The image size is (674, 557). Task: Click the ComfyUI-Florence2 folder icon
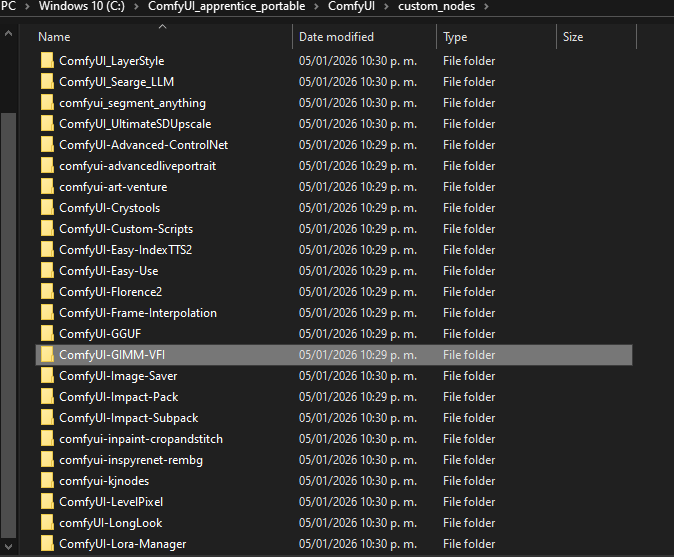coord(47,292)
